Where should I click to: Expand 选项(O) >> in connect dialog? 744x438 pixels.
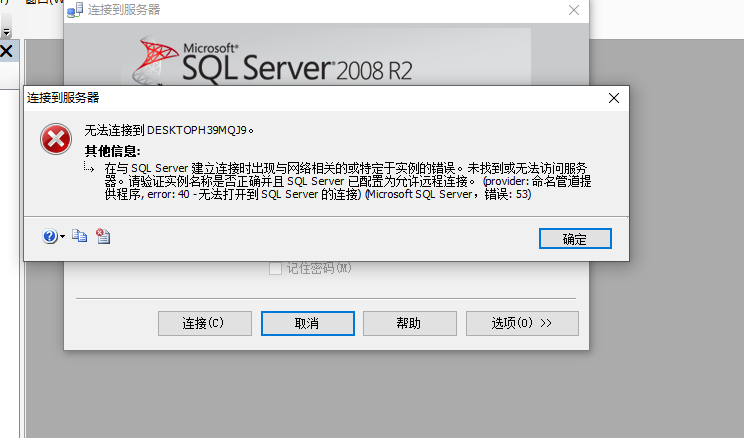pos(522,324)
